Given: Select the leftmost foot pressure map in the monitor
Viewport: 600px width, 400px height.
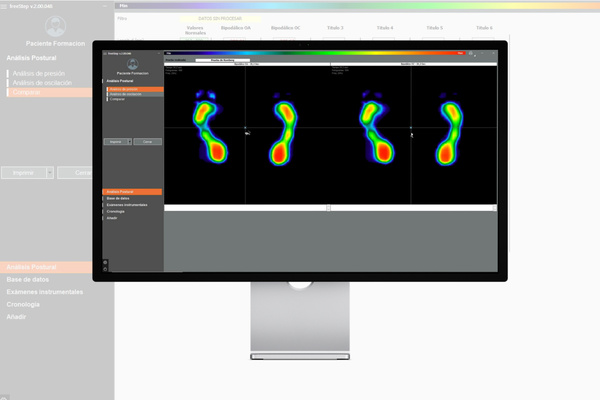Looking at the screenshot, I should [x=207, y=130].
